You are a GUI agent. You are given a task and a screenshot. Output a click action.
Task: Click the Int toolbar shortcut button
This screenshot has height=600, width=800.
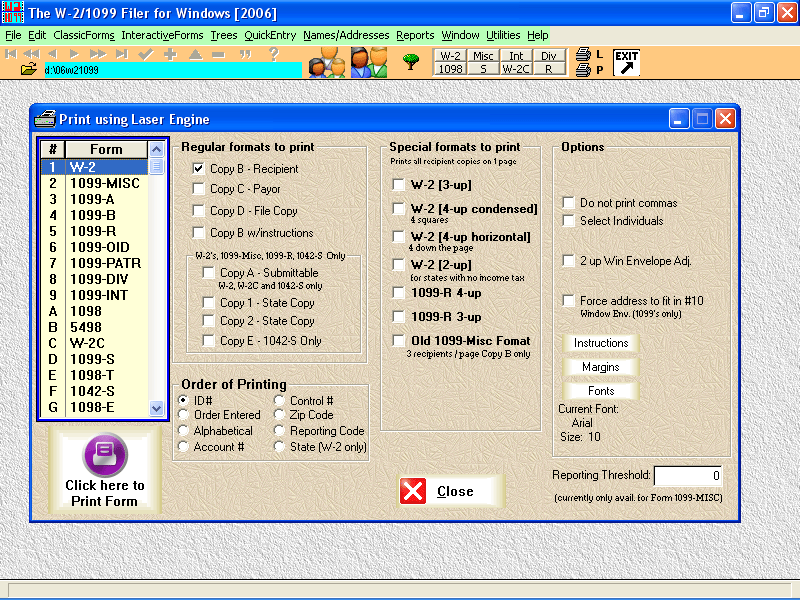point(516,56)
